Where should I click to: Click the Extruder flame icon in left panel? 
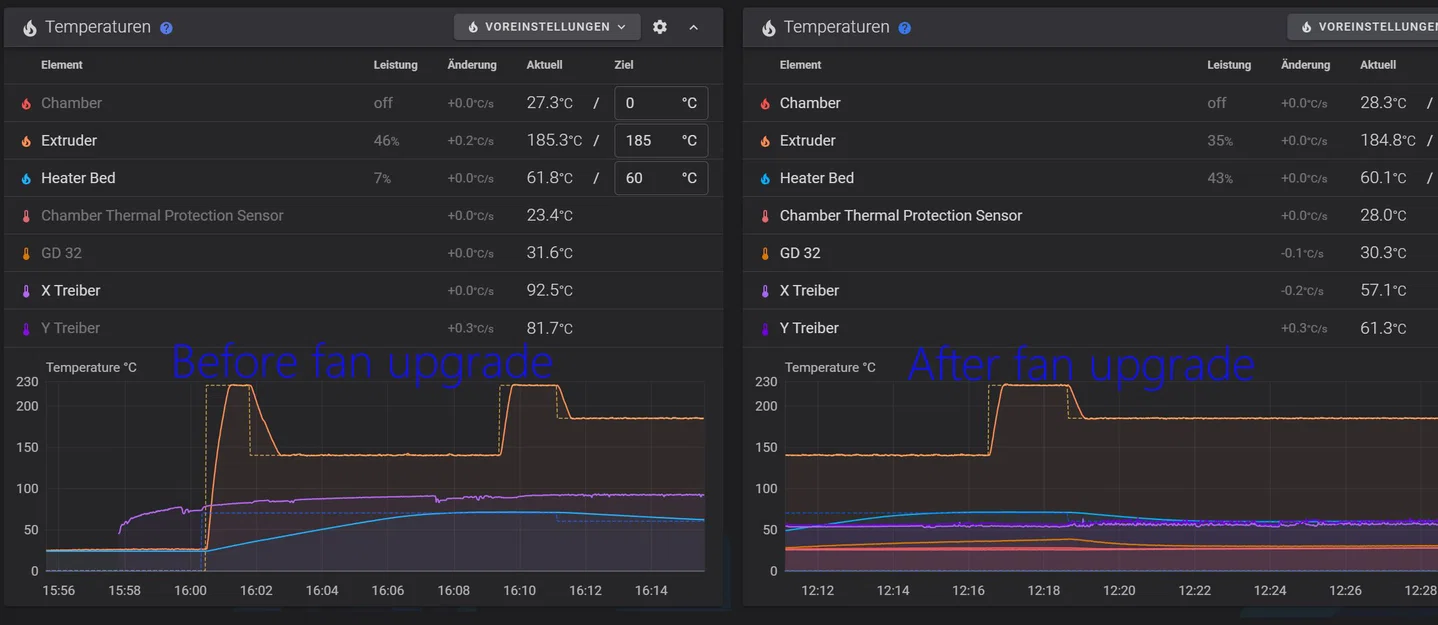[26, 141]
